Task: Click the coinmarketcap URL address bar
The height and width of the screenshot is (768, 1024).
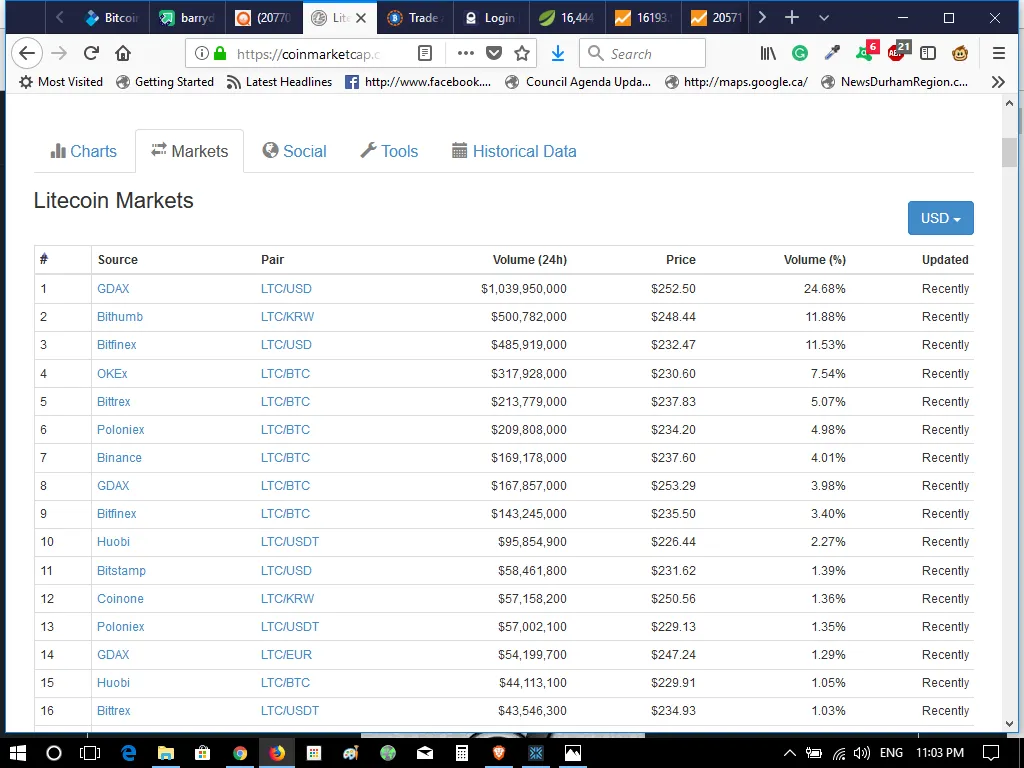Action: pyautogui.click(x=307, y=54)
